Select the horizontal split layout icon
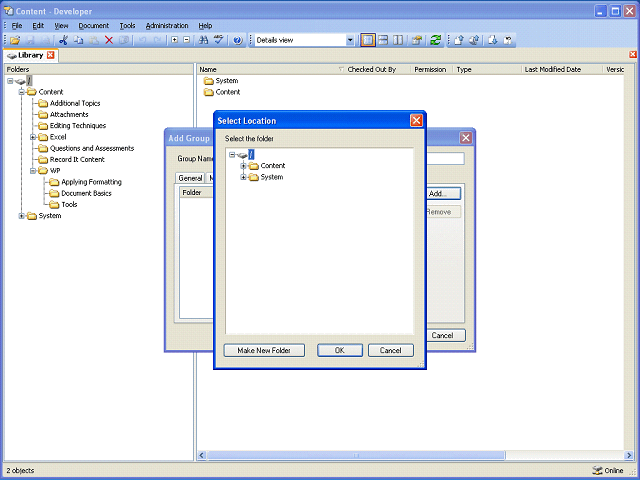The height and width of the screenshot is (480, 640). pyautogui.click(x=383, y=40)
